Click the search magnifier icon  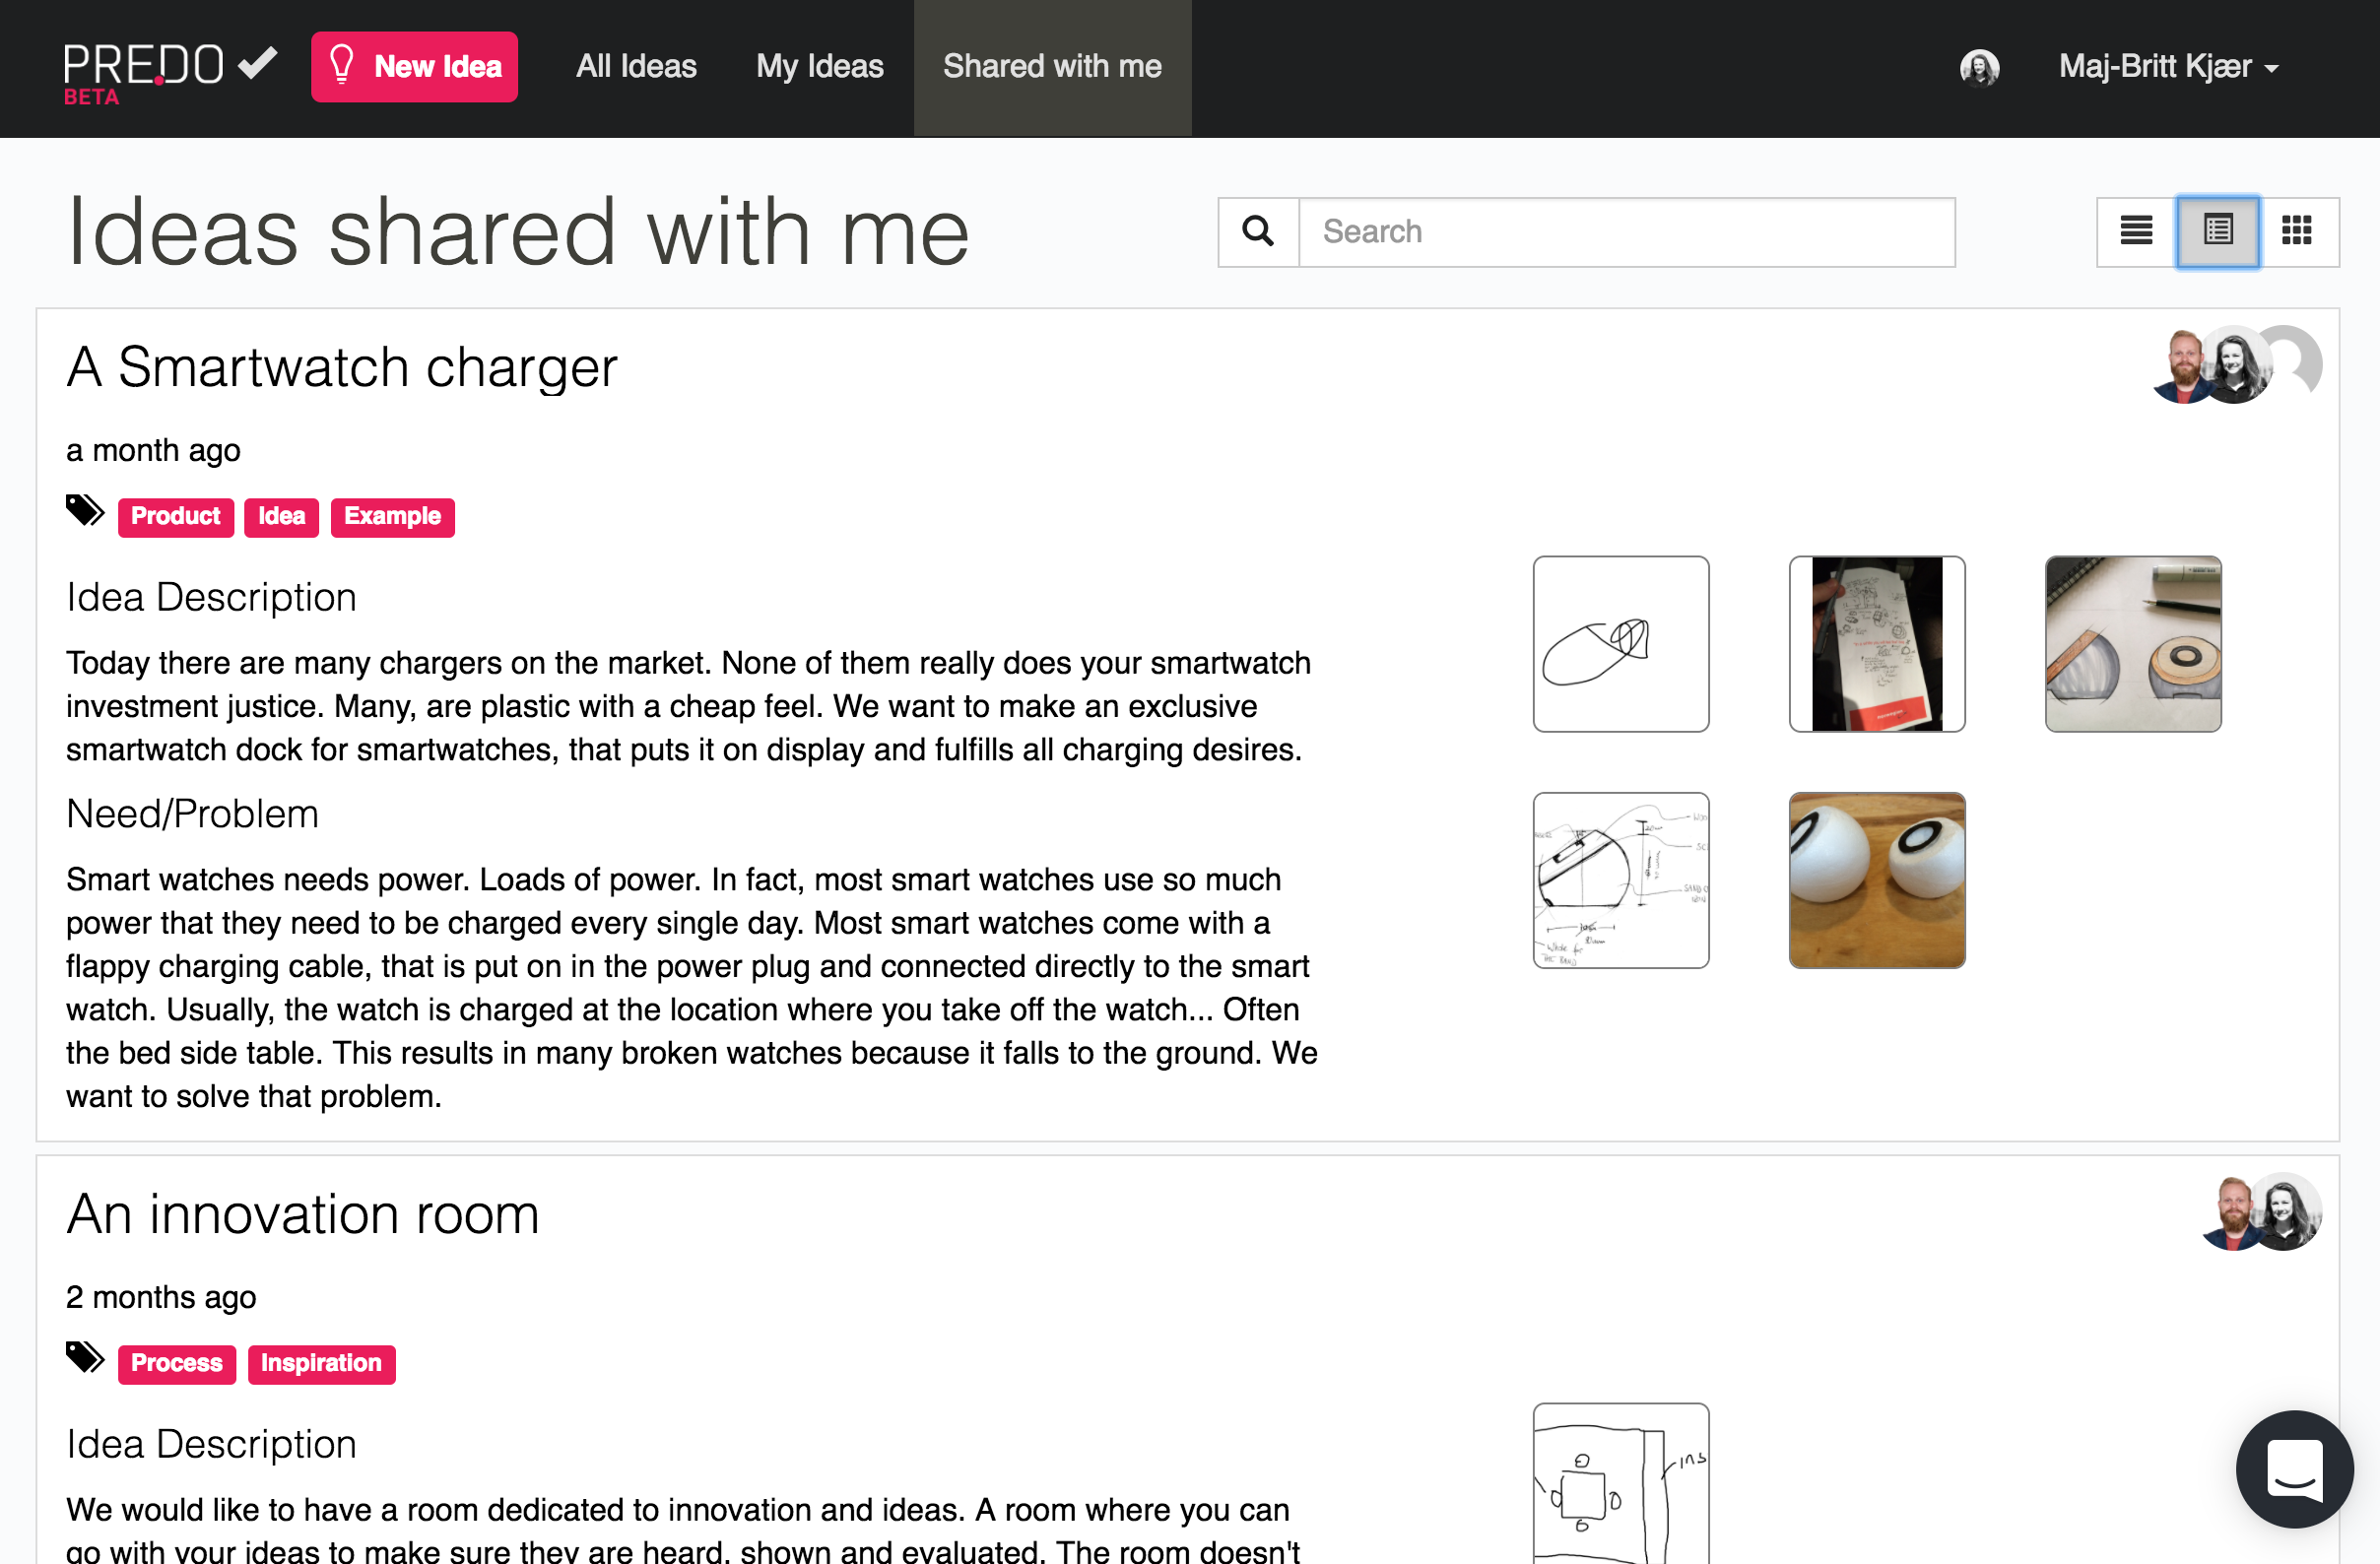[x=1258, y=232]
